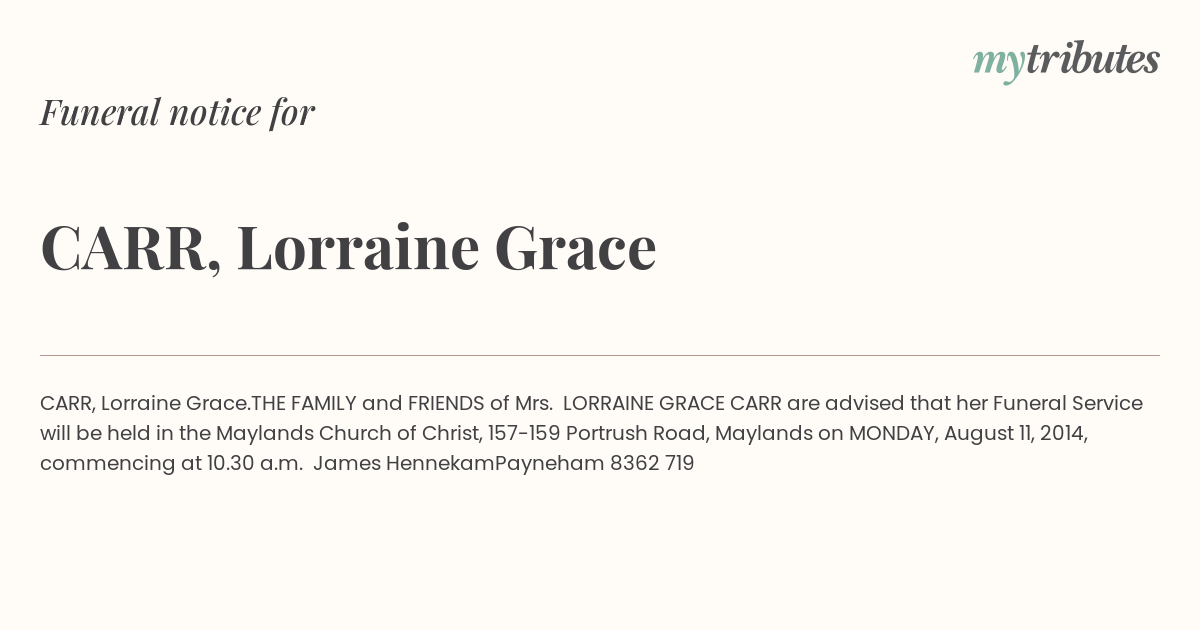Image resolution: width=1200 pixels, height=630 pixels.
Task: Click 'LORRAINE GRACE CARR' in notice body
Action: tap(672, 404)
